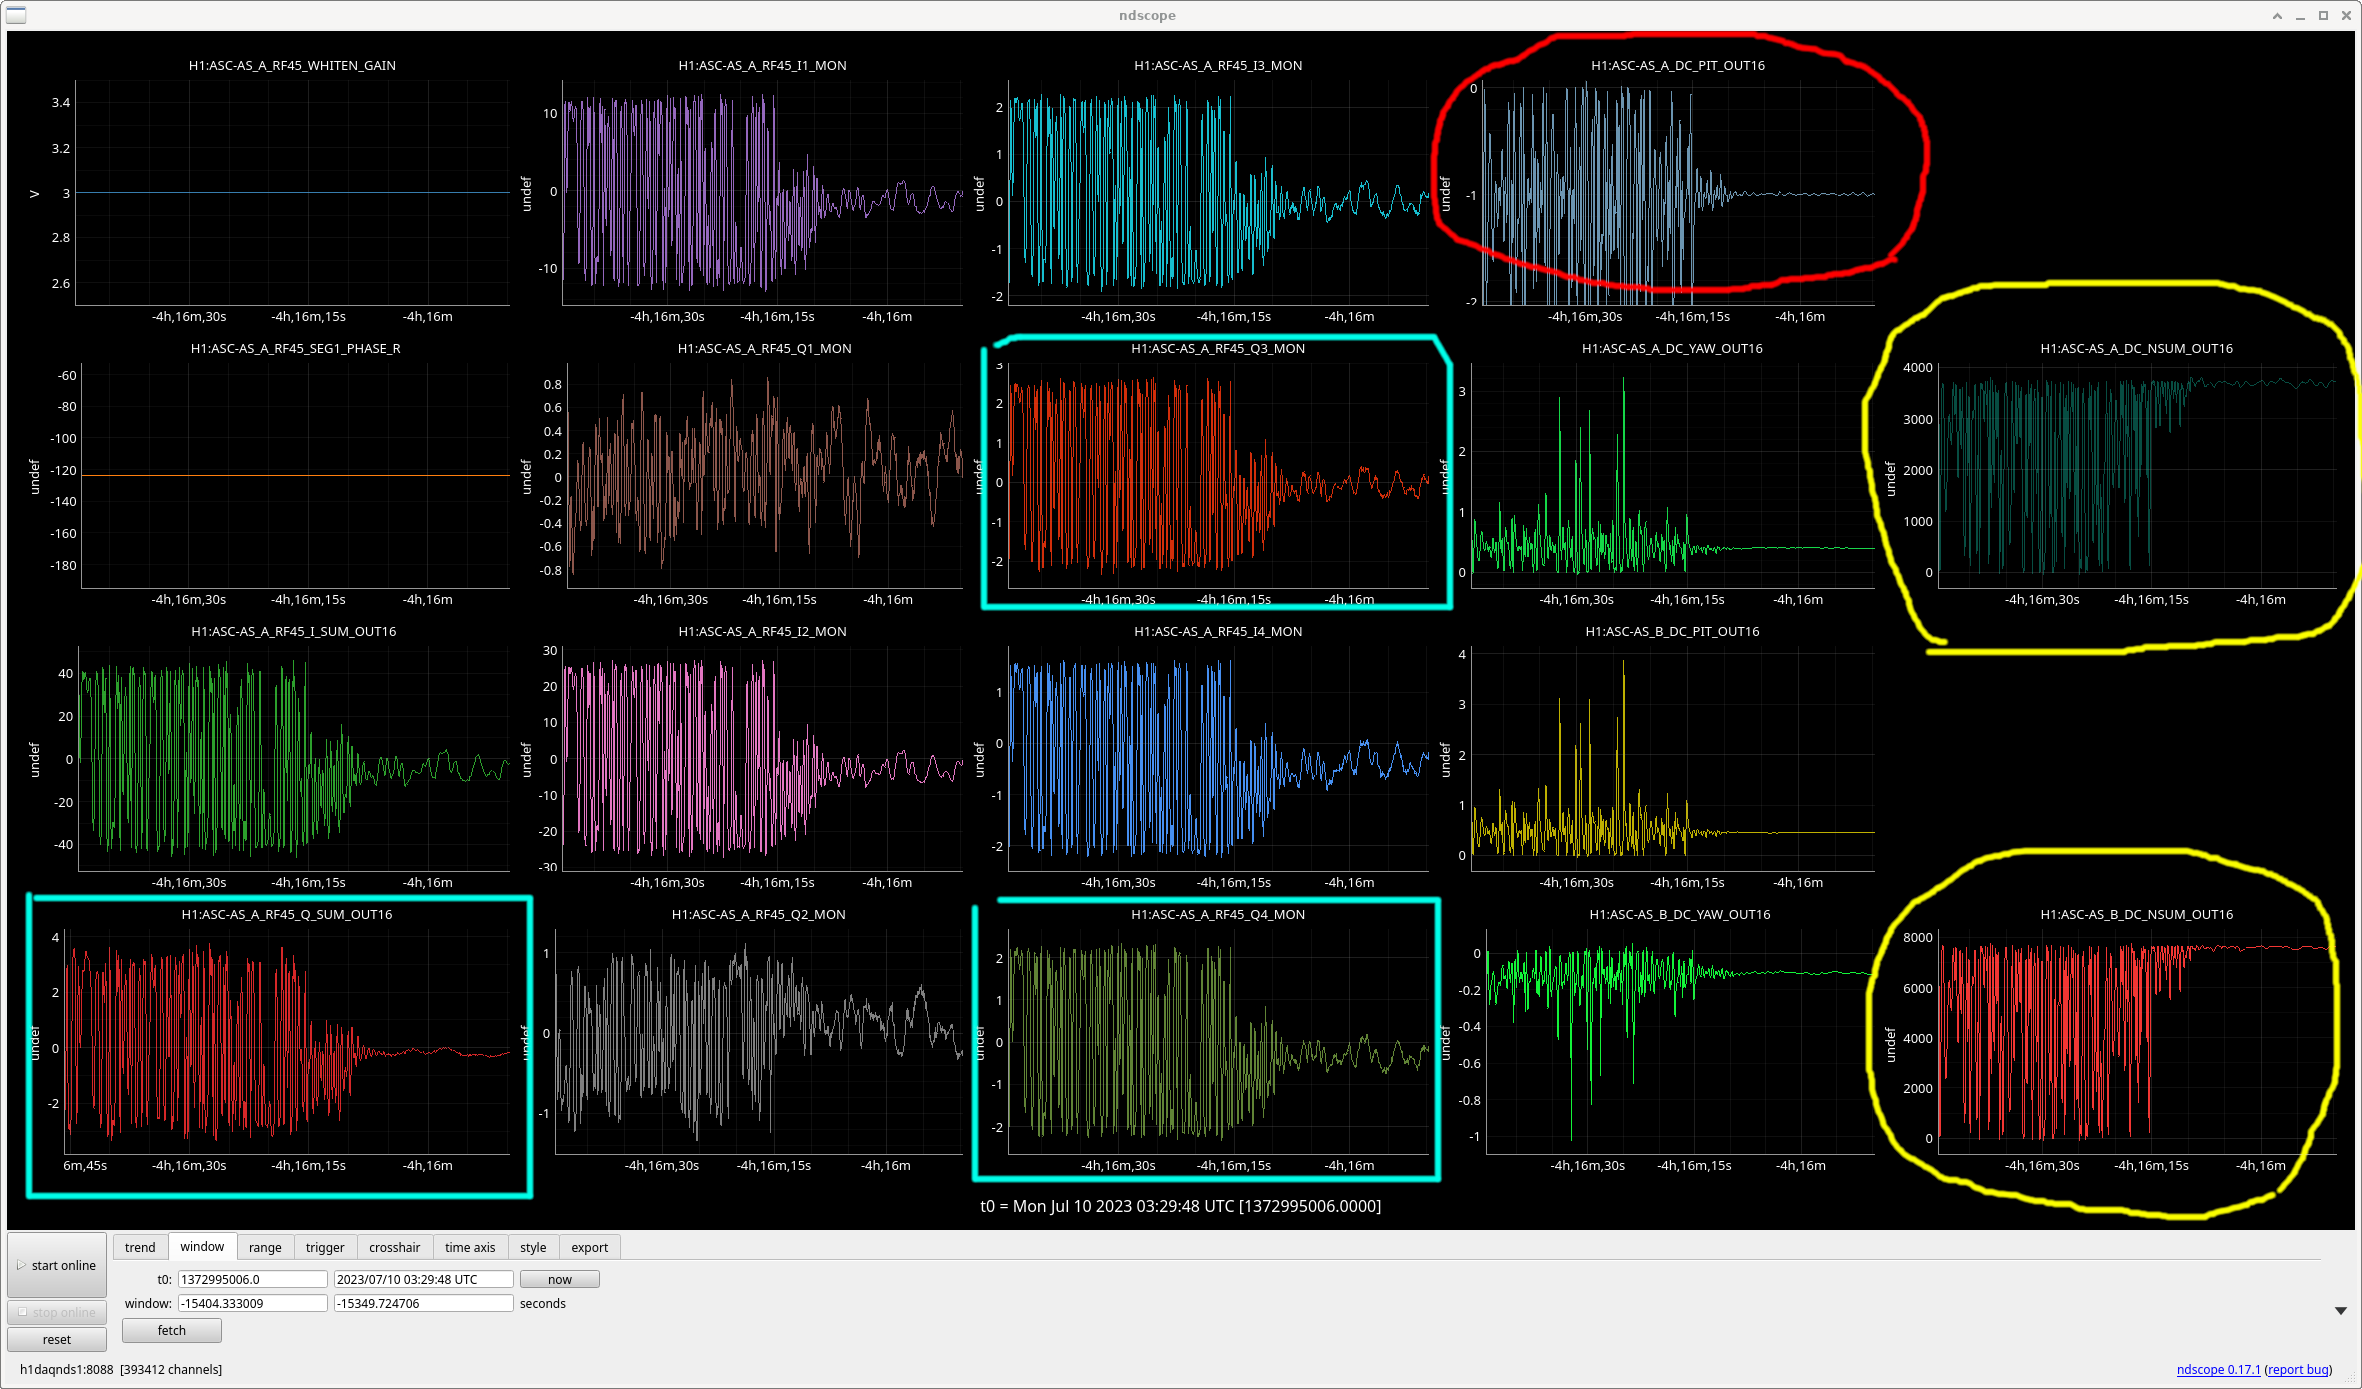Screen dimensions: 2362x1389
Task: Open the trigger tab
Action: 325,1247
